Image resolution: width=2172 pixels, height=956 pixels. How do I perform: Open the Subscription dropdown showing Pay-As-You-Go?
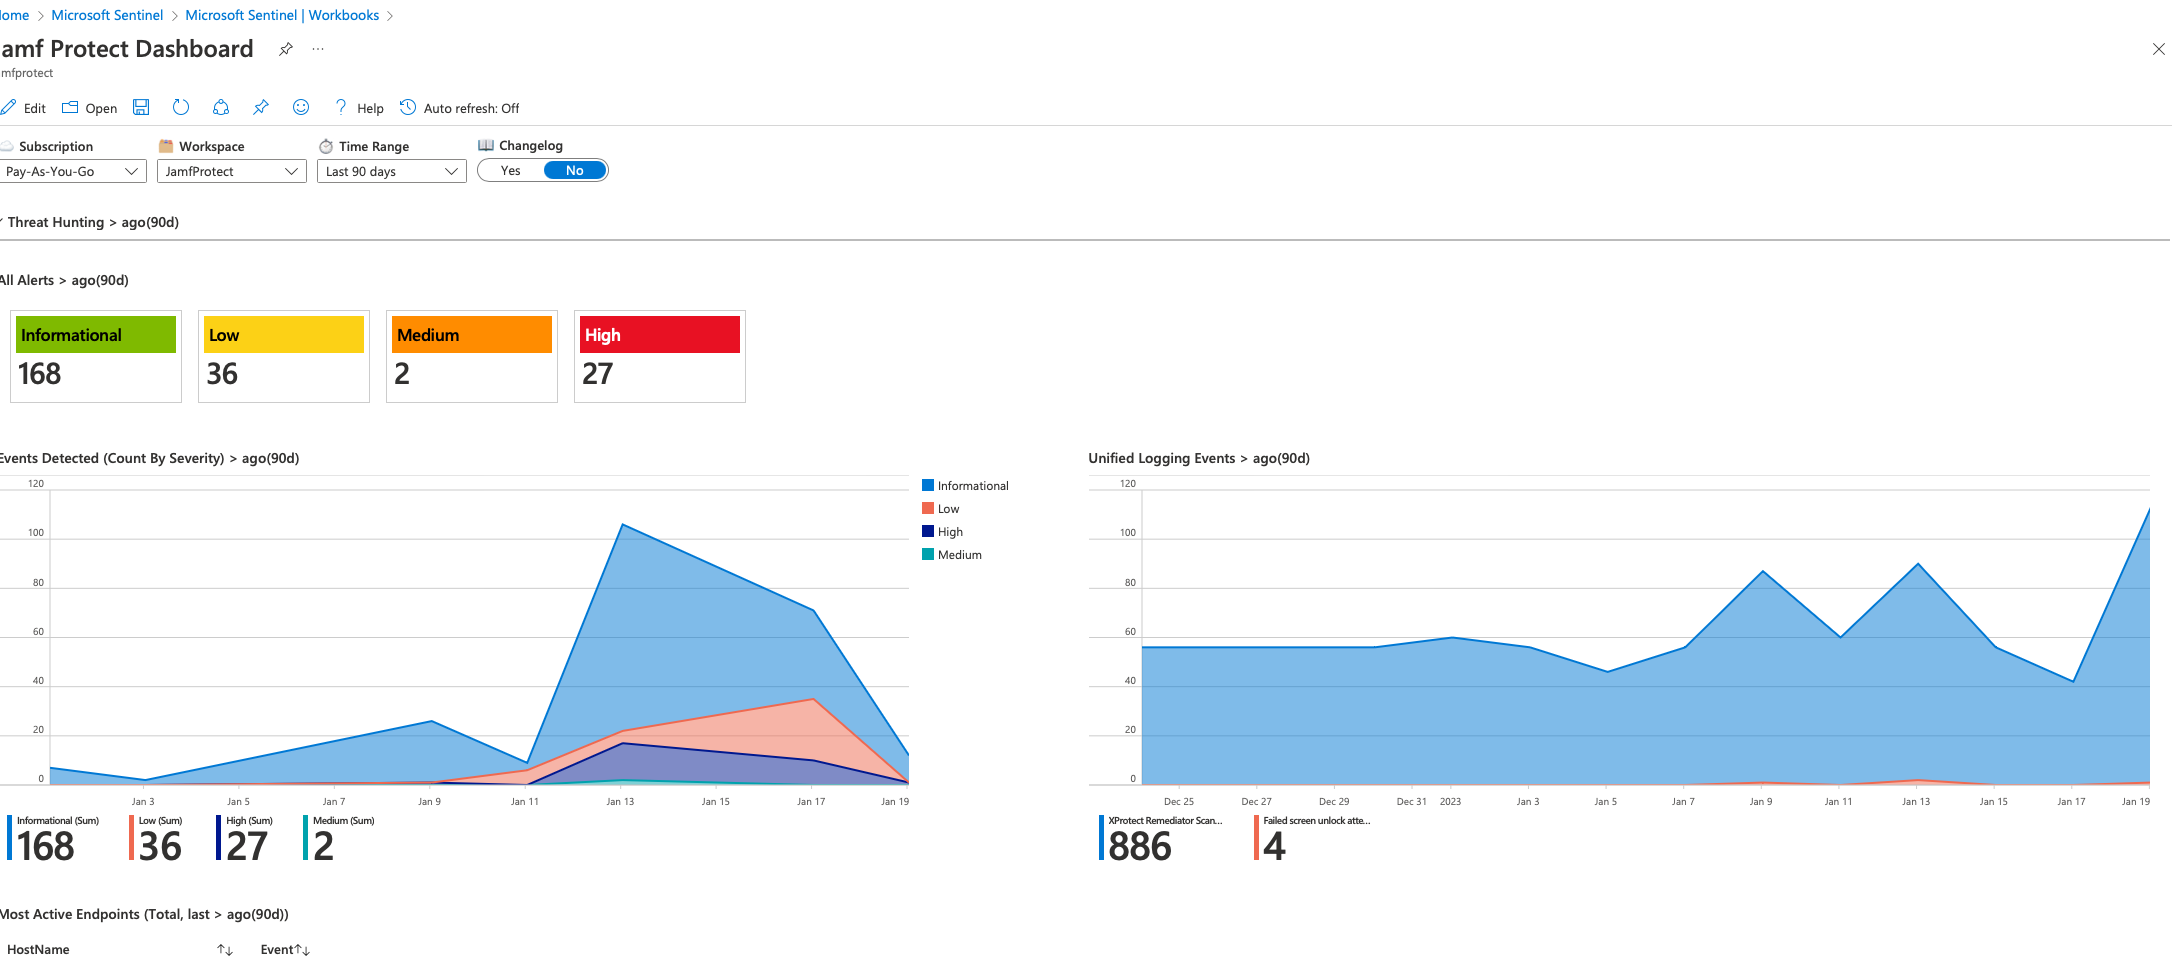[73, 171]
